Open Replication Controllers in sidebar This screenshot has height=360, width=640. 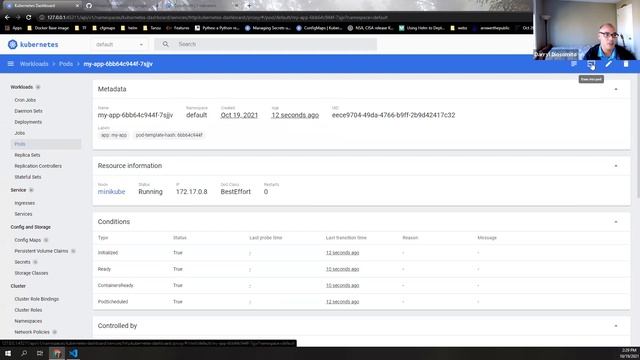tap(38, 166)
